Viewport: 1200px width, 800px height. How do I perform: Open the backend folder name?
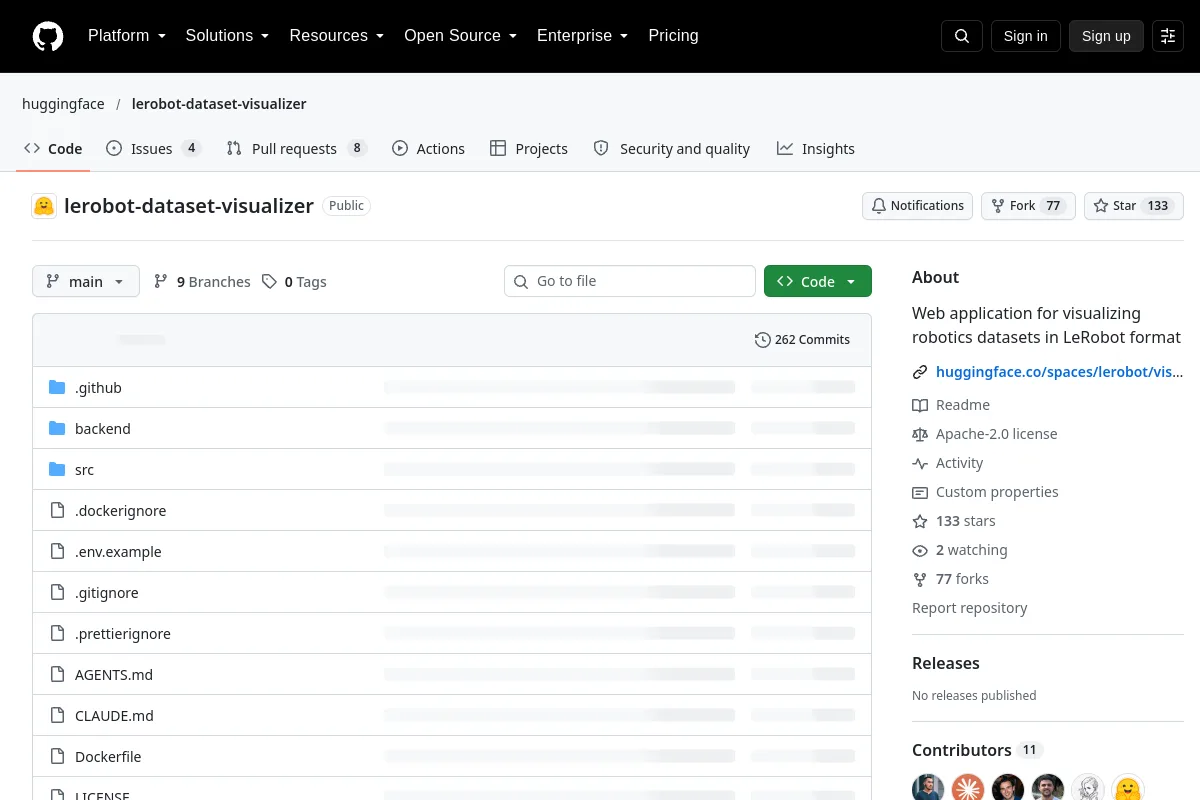click(103, 429)
